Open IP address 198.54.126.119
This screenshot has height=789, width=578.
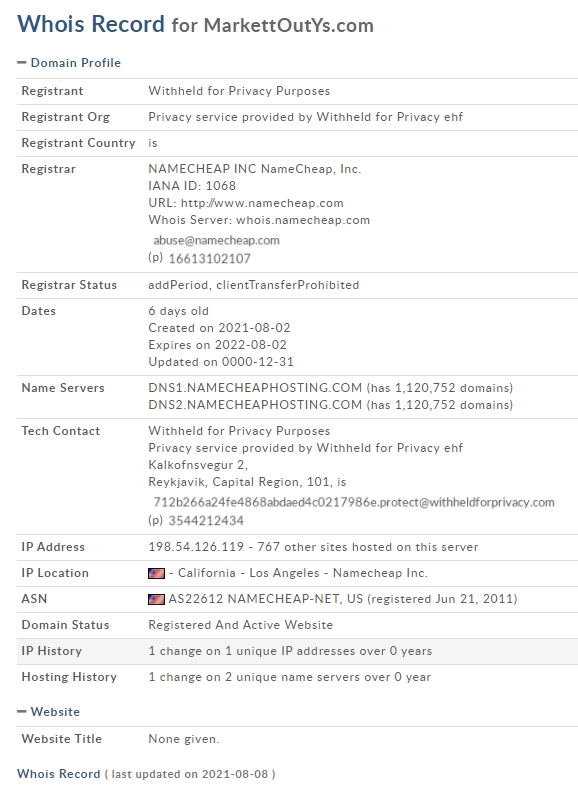pyautogui.click(x=196, y=547)
